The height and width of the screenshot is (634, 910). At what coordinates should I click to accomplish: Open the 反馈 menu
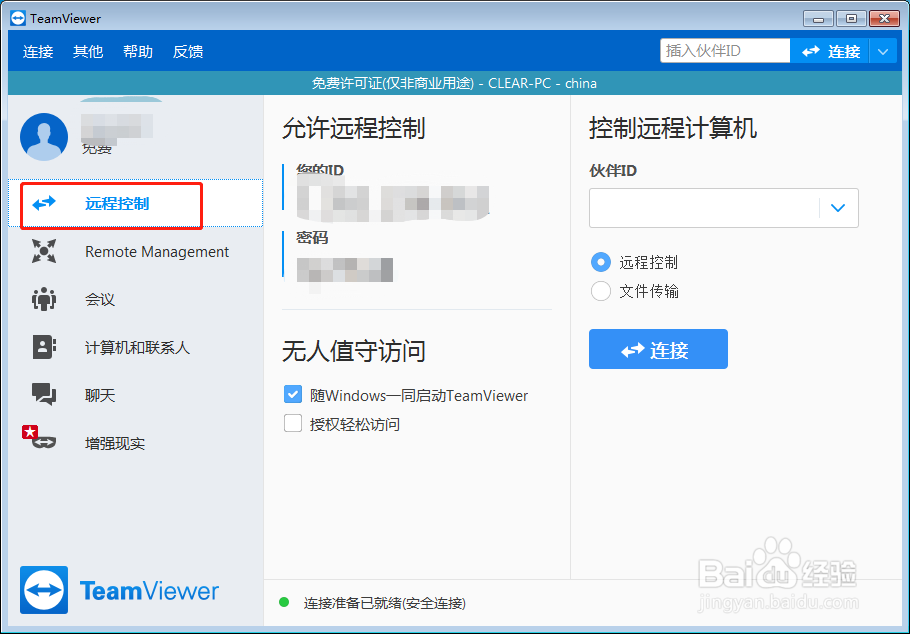tap(188, 52)
